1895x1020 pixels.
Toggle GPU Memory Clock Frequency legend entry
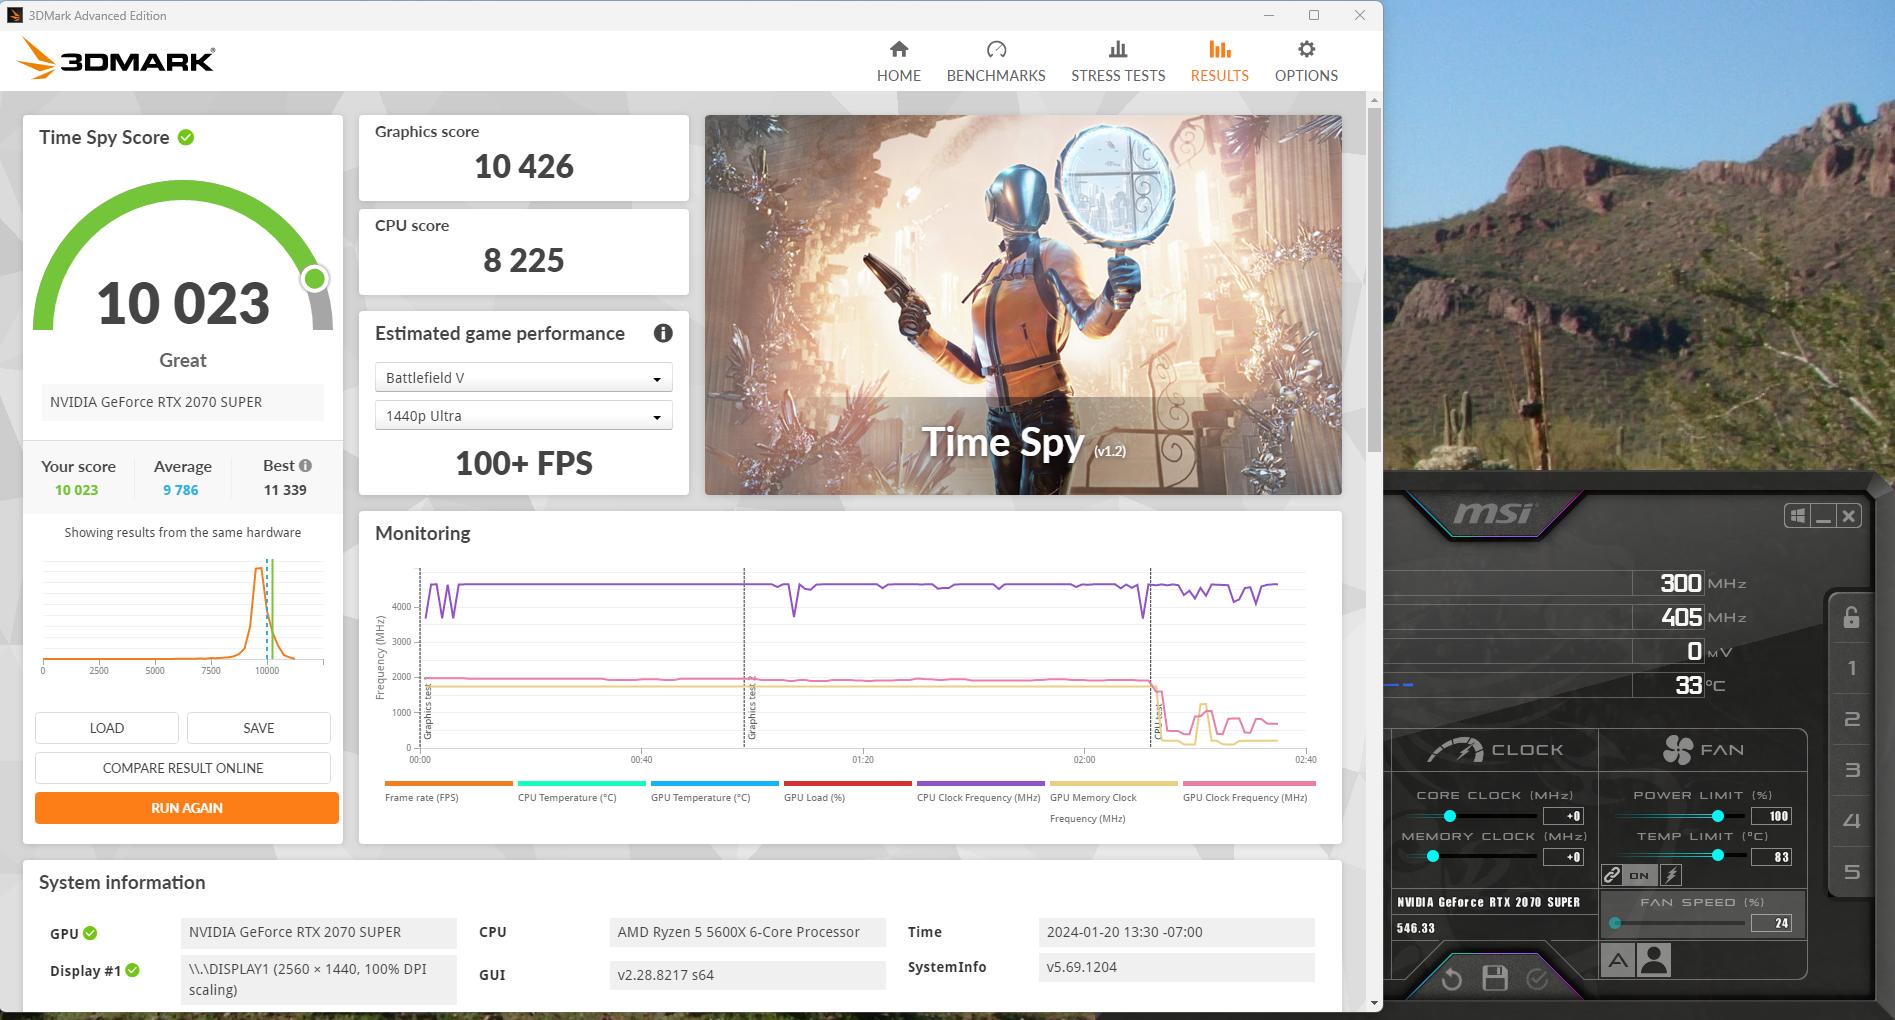click(1113, 803)
